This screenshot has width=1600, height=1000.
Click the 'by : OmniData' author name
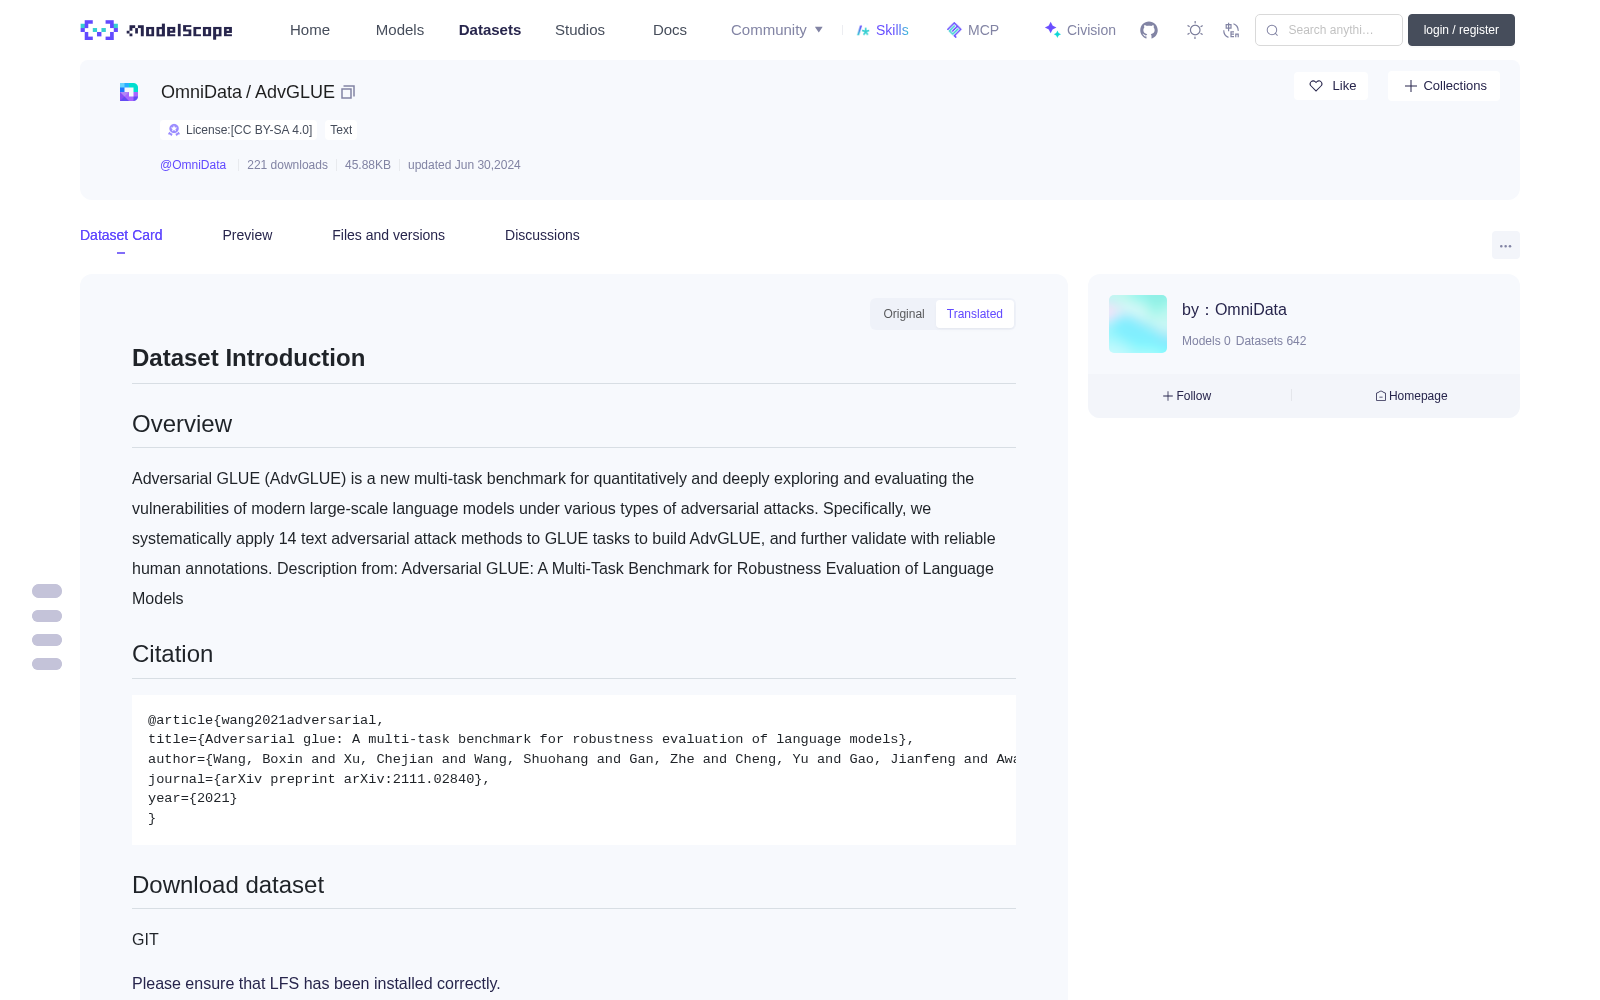[x=1234, y=310]
